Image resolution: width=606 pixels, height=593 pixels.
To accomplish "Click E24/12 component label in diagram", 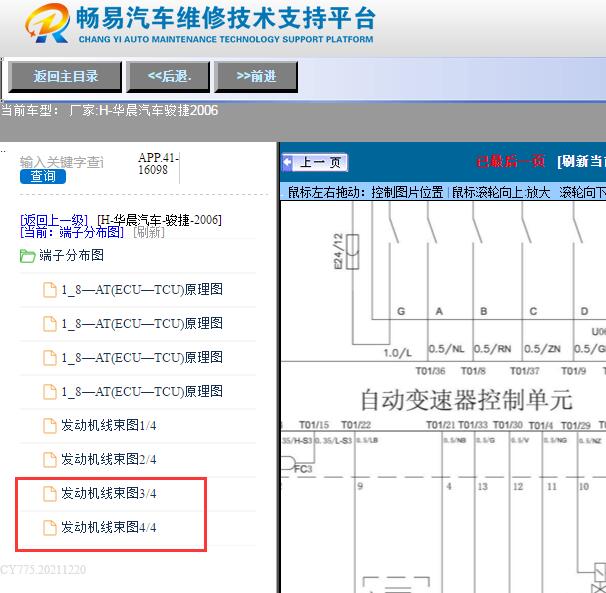I will pos(338,251).
